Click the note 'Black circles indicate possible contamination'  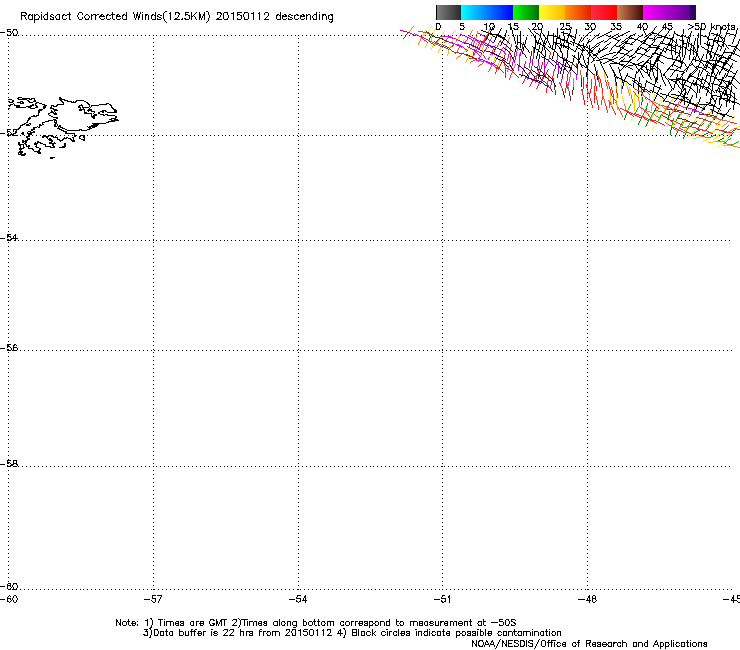tap(456, 633)
